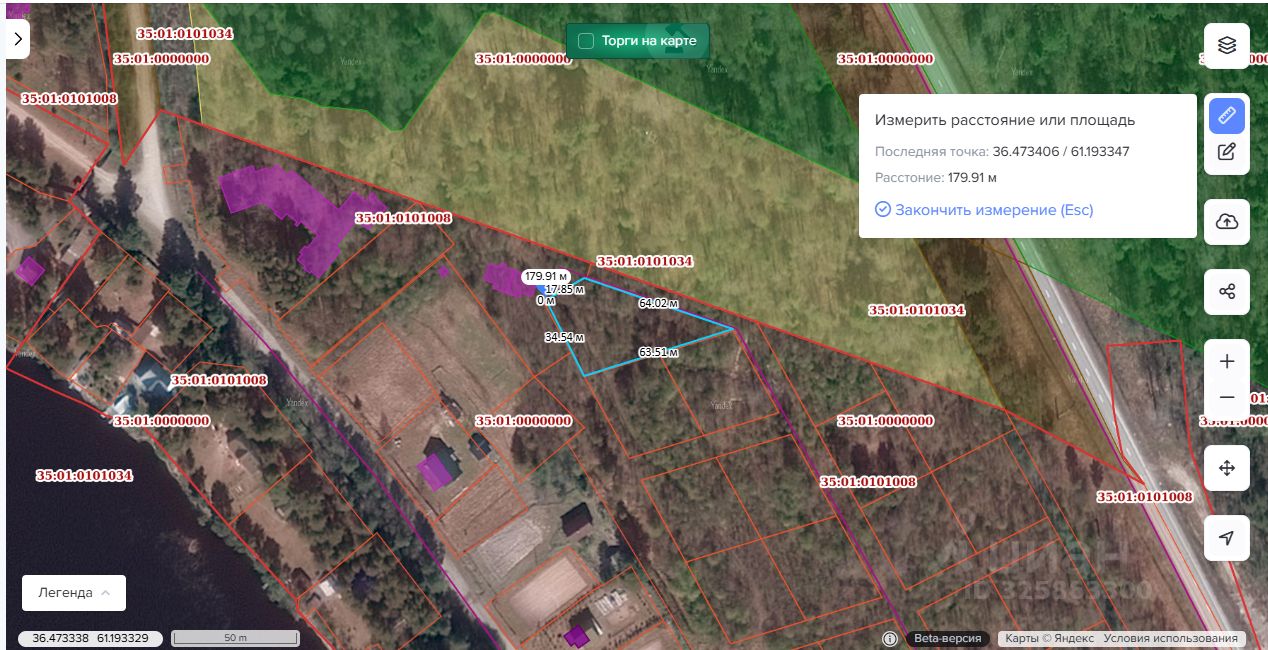1268x650 pixels.
Task: Open the map layers panel
Action: pos(1227,45)
